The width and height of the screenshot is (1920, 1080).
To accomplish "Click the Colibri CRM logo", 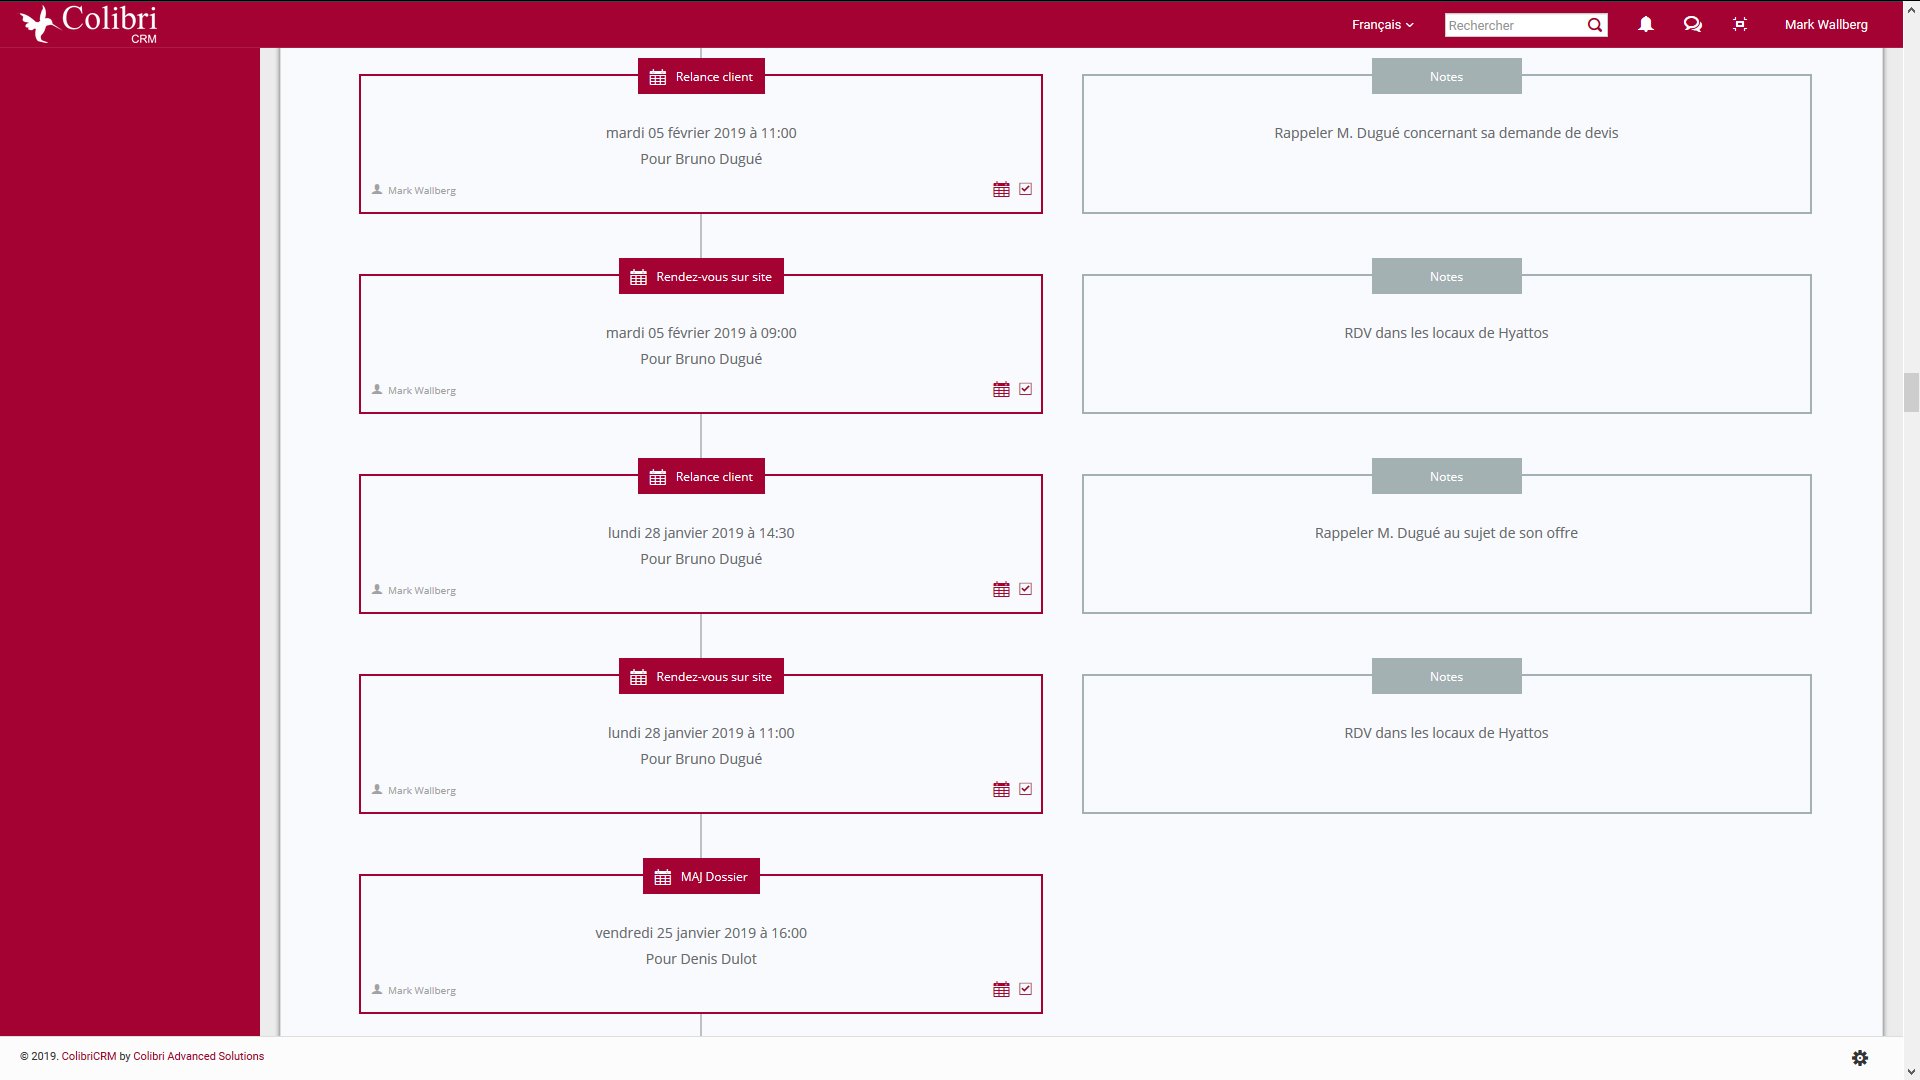I will [x=90, y=24].
